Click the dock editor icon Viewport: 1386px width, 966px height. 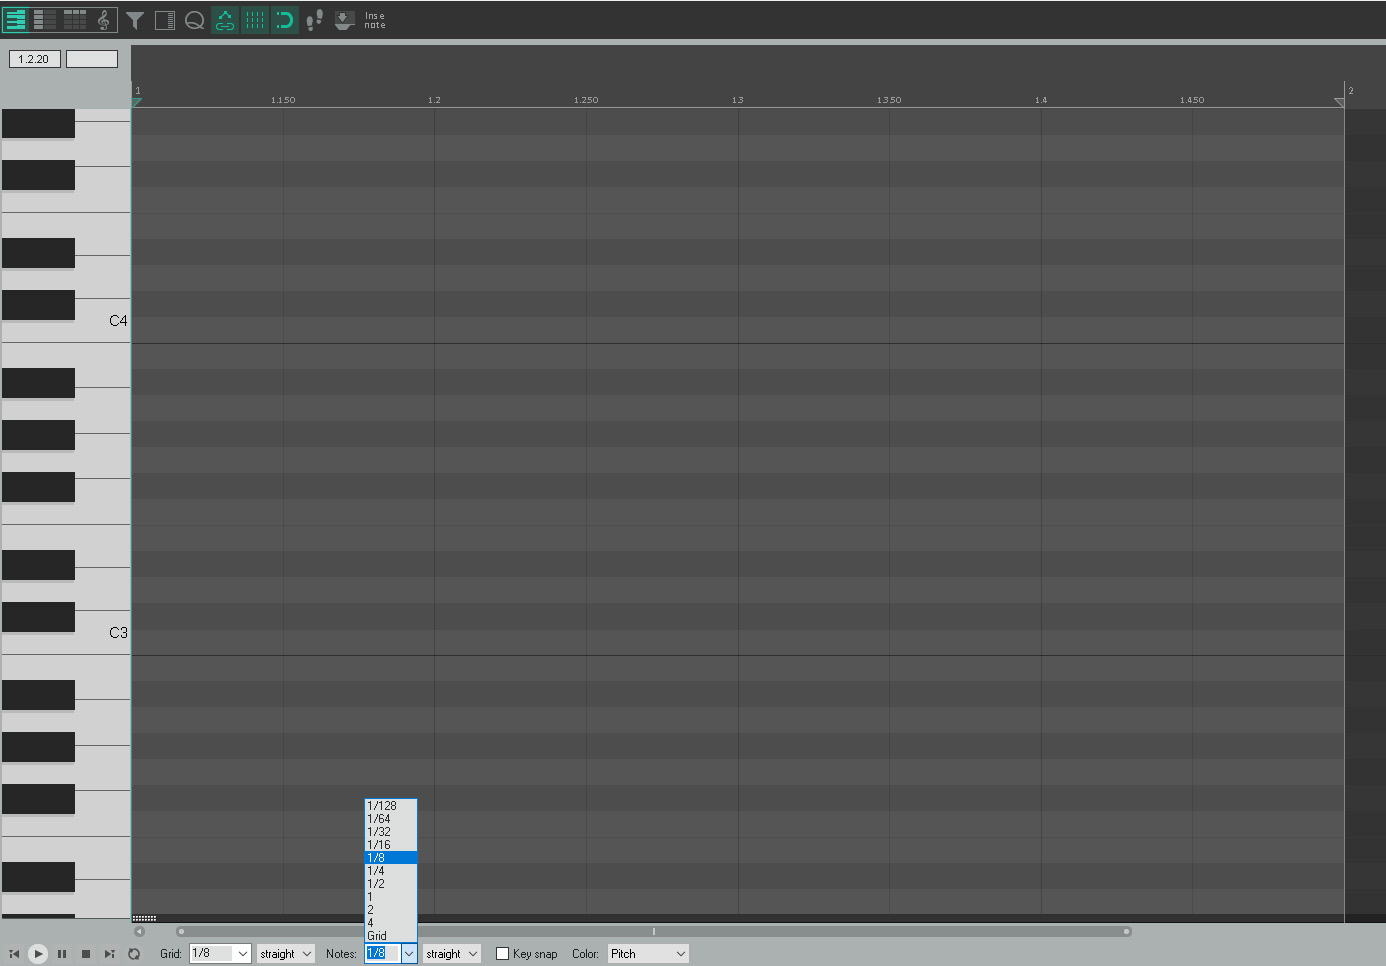tap(165, 19)
